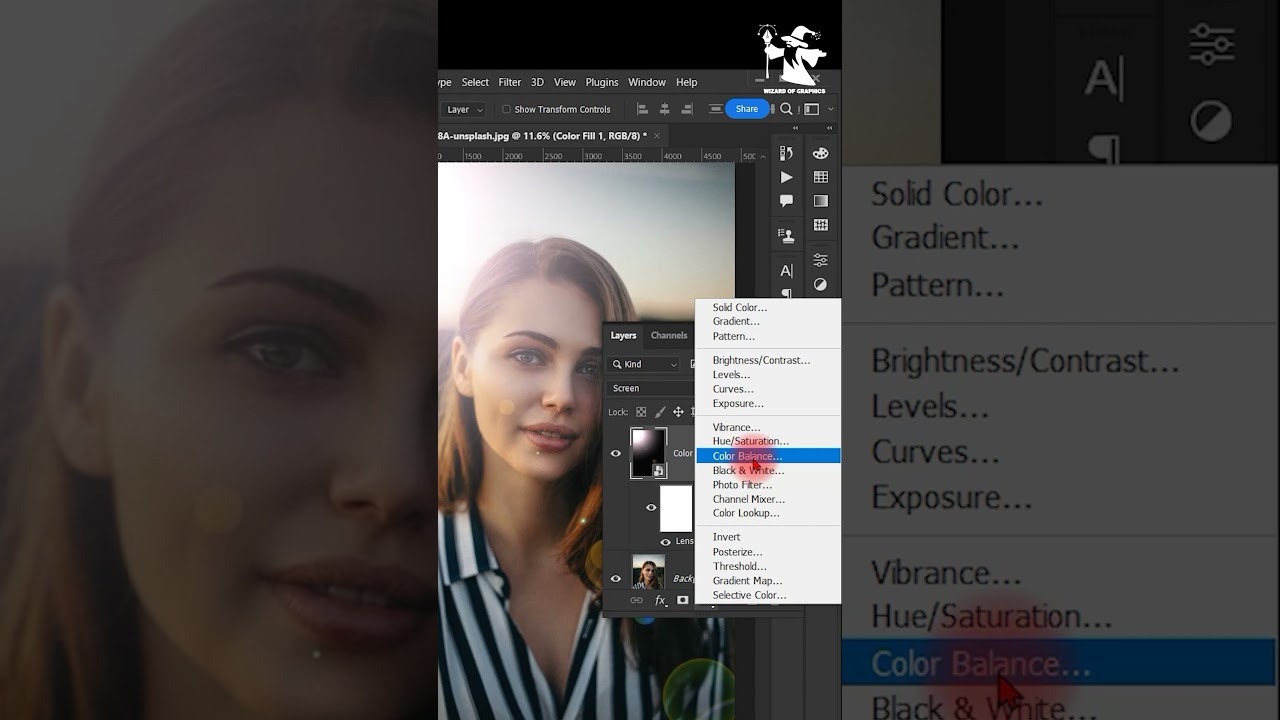Open the Plugins menu
This screenshot has height=720, width=1280.
pyautogui.click(x=602, y=82)
